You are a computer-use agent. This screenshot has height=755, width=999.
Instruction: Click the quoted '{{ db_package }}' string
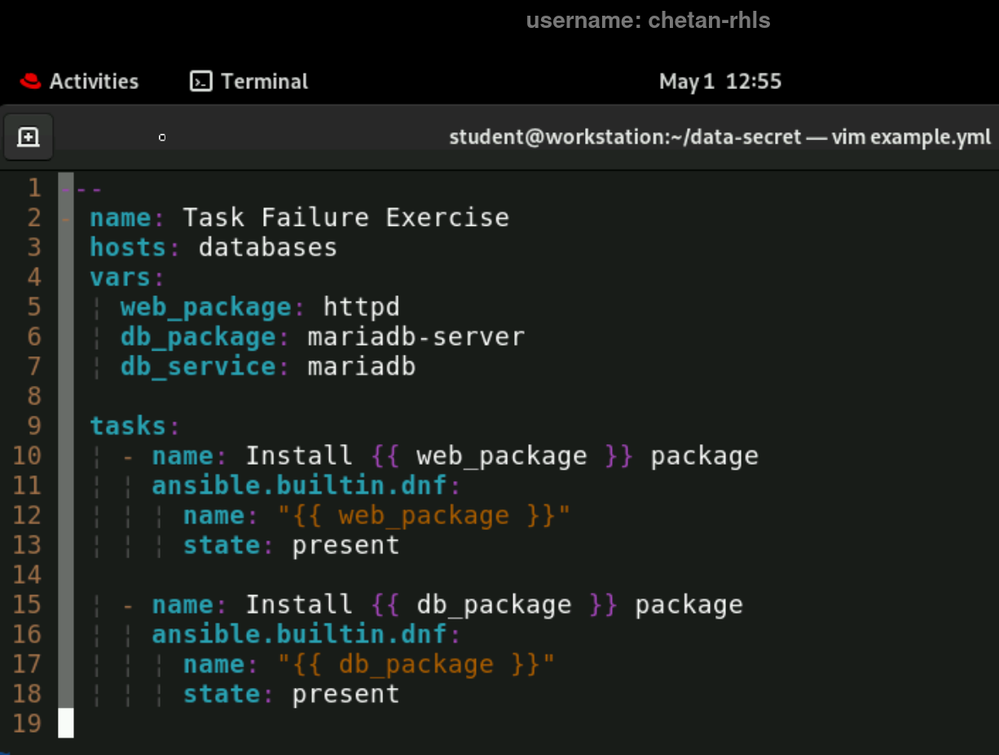pyautogui.click(x=416, y=664)
